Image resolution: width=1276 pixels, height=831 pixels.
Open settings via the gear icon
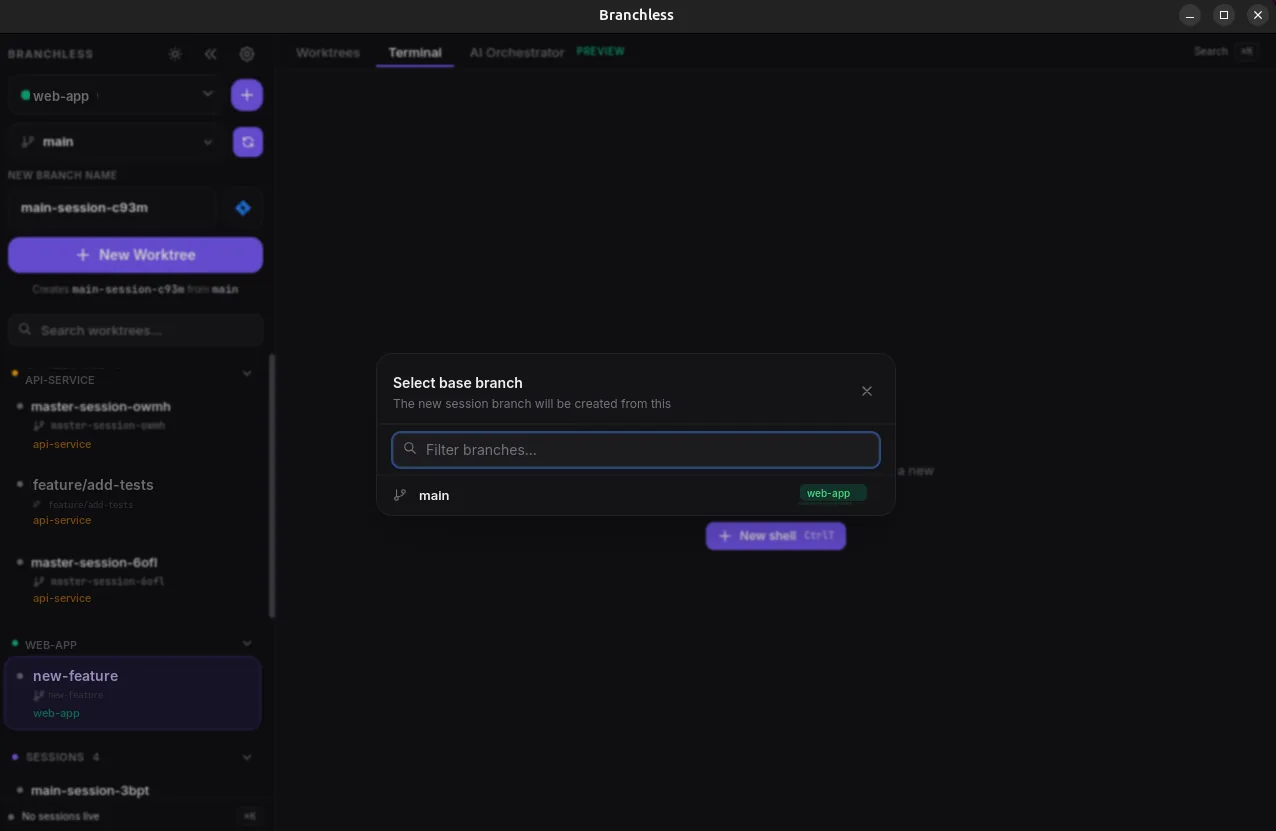click(x=247, y=54)
